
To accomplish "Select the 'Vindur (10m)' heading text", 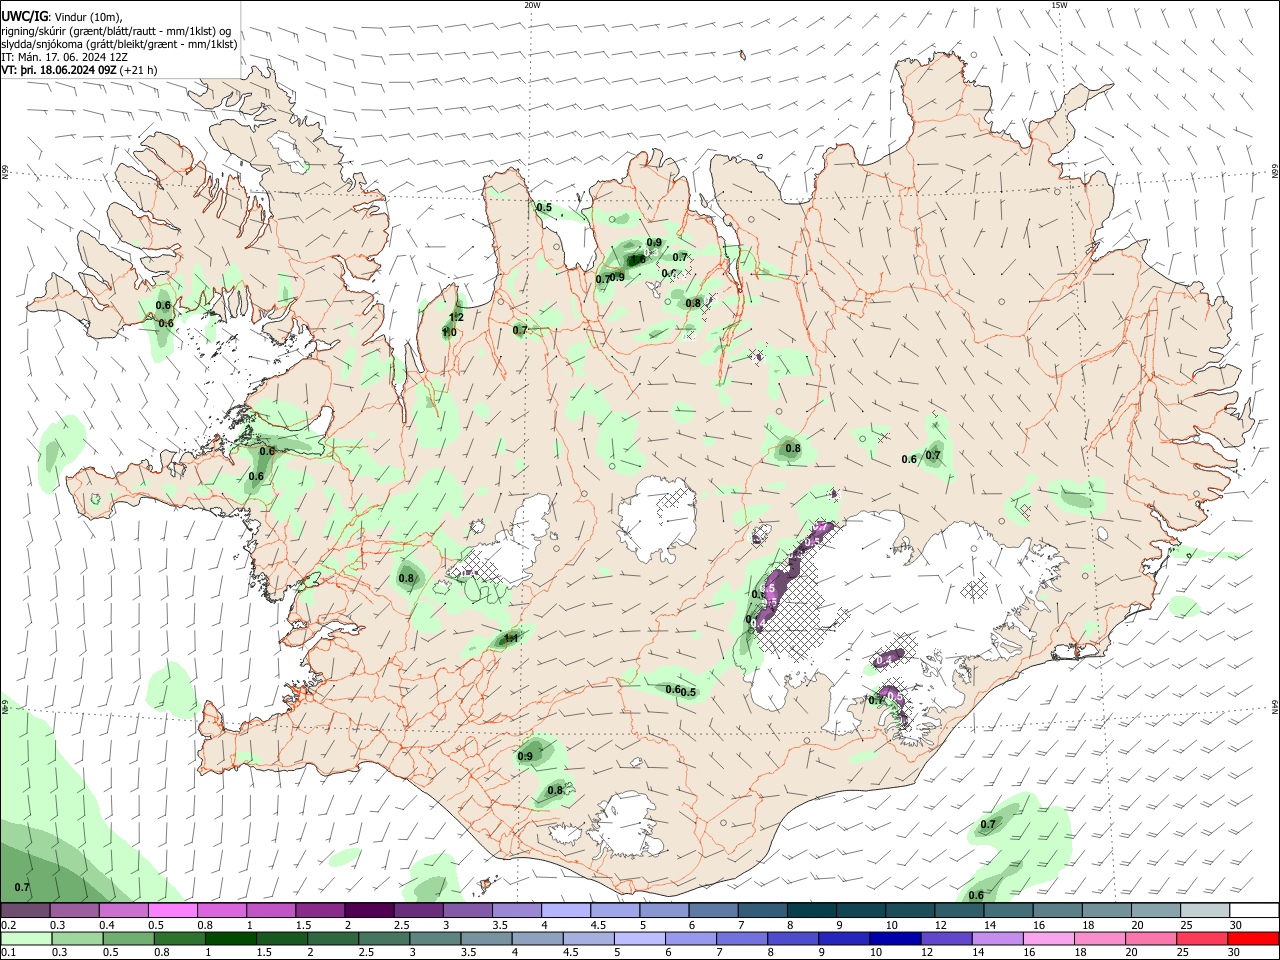I will pyautogui.click(x=87, y=17).
